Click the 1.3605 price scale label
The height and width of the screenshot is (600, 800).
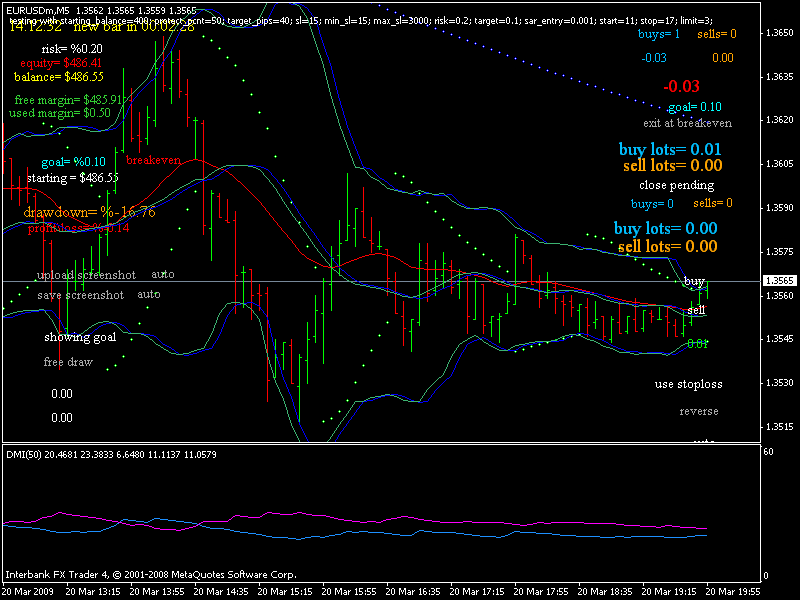point(780,164)
